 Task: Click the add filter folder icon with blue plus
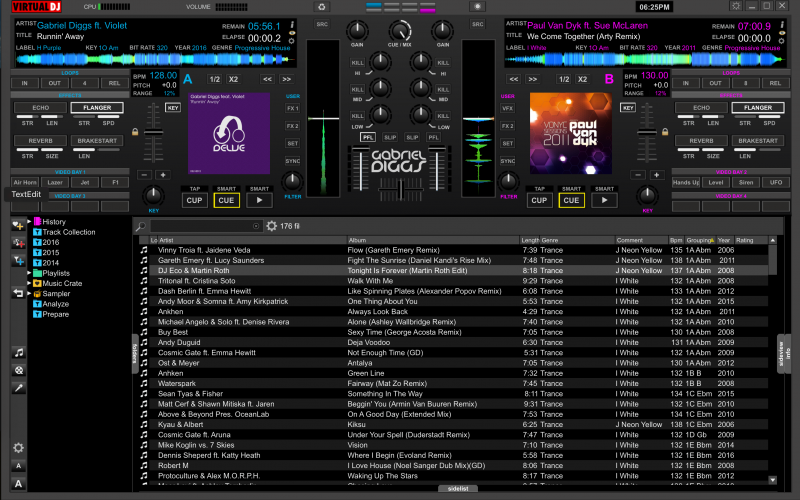pos(18,261)
